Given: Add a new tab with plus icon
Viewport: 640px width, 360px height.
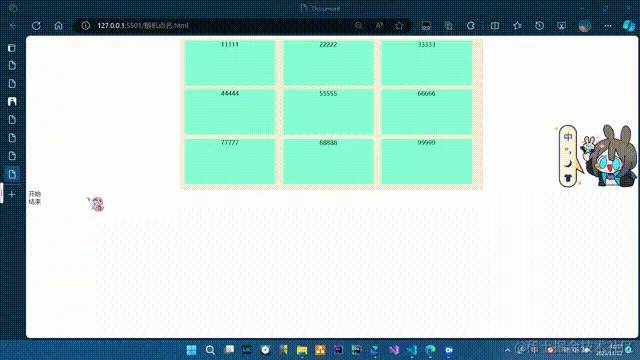Looking at the screenshot, I should coord(12,194).
